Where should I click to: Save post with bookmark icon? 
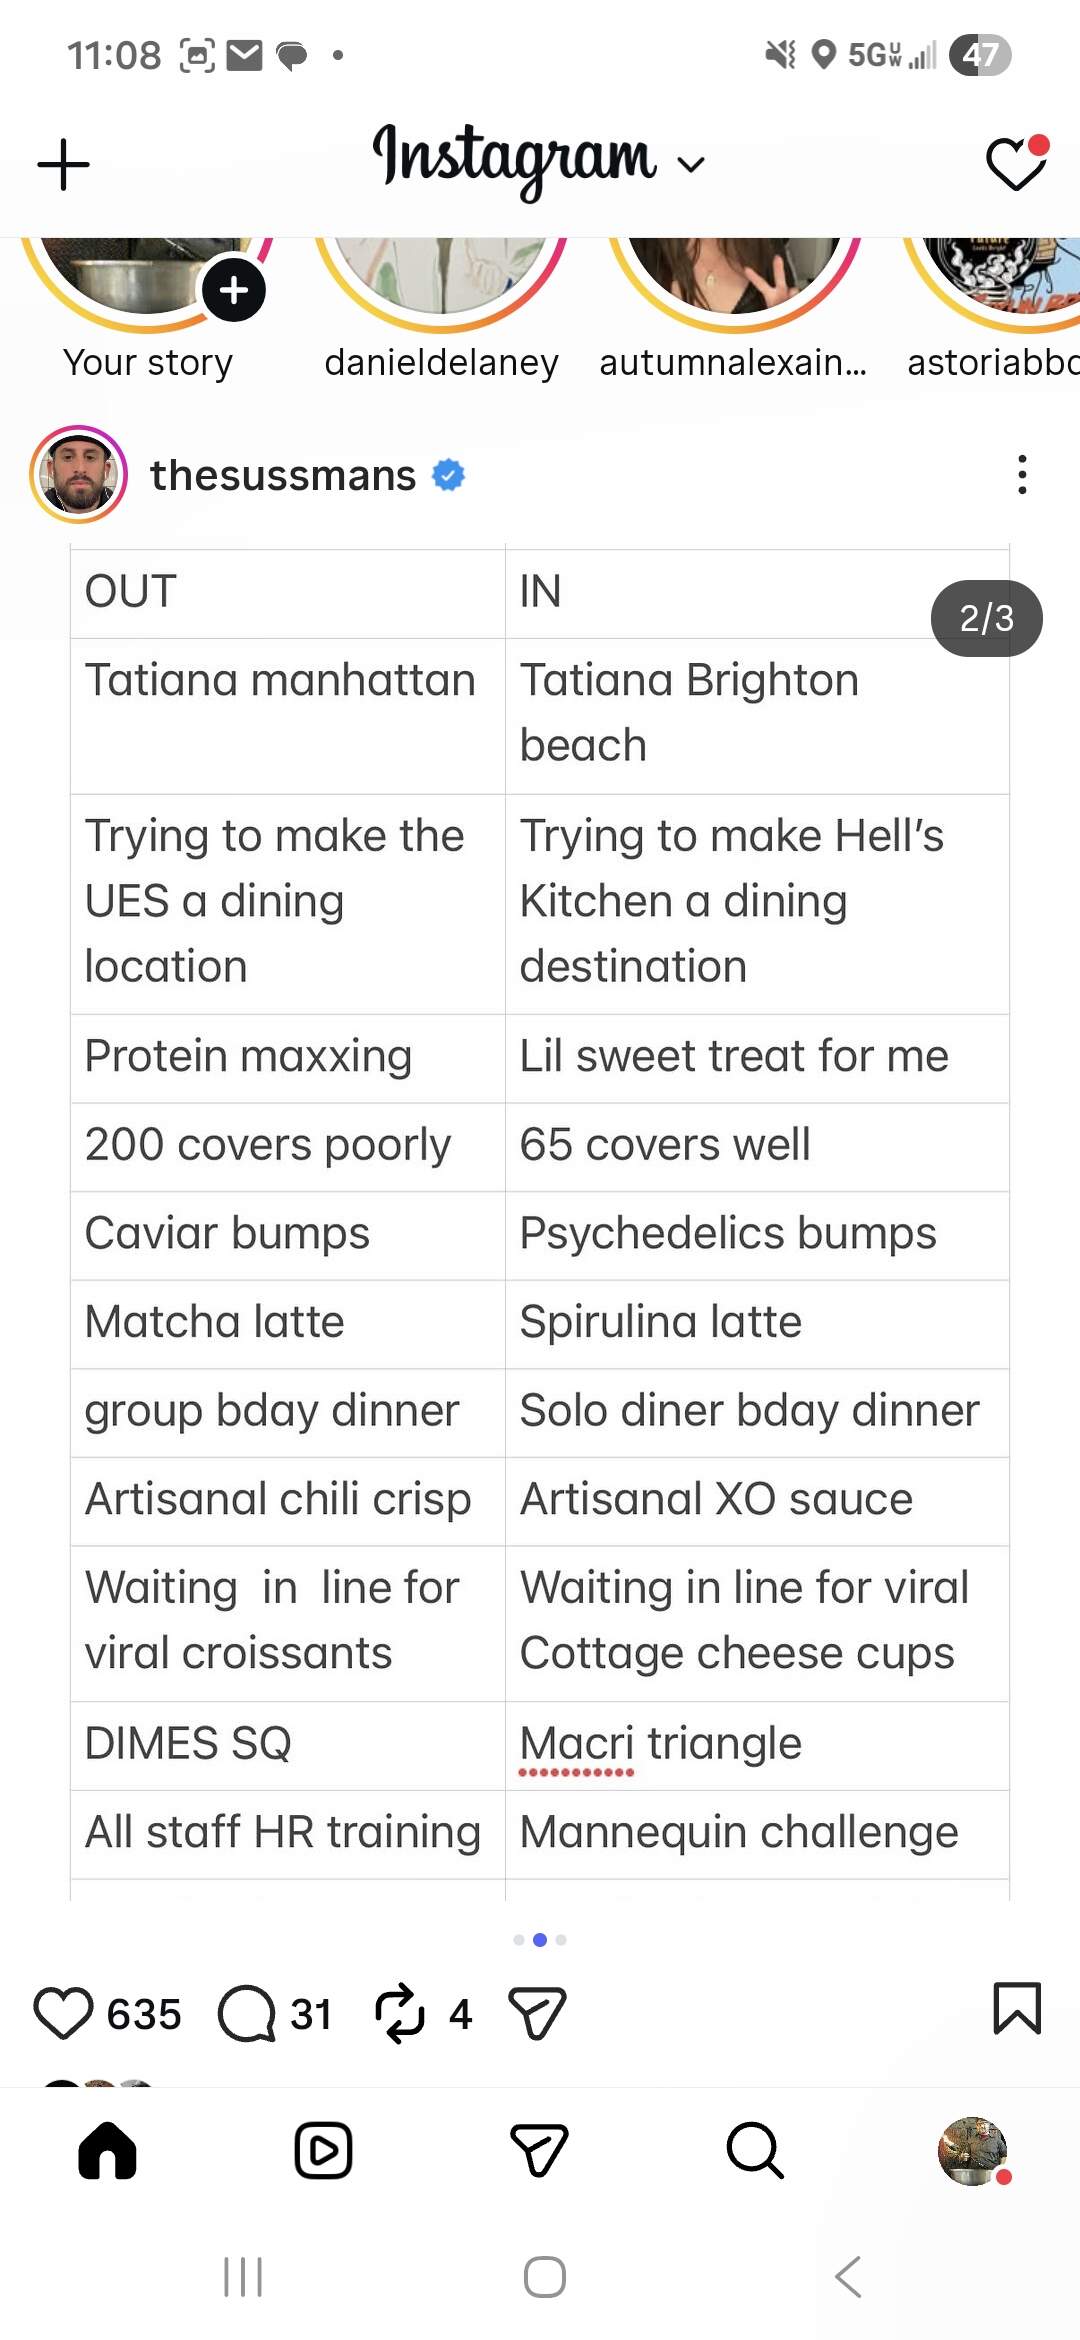pyautogui.click(x=1017, y=2009)
